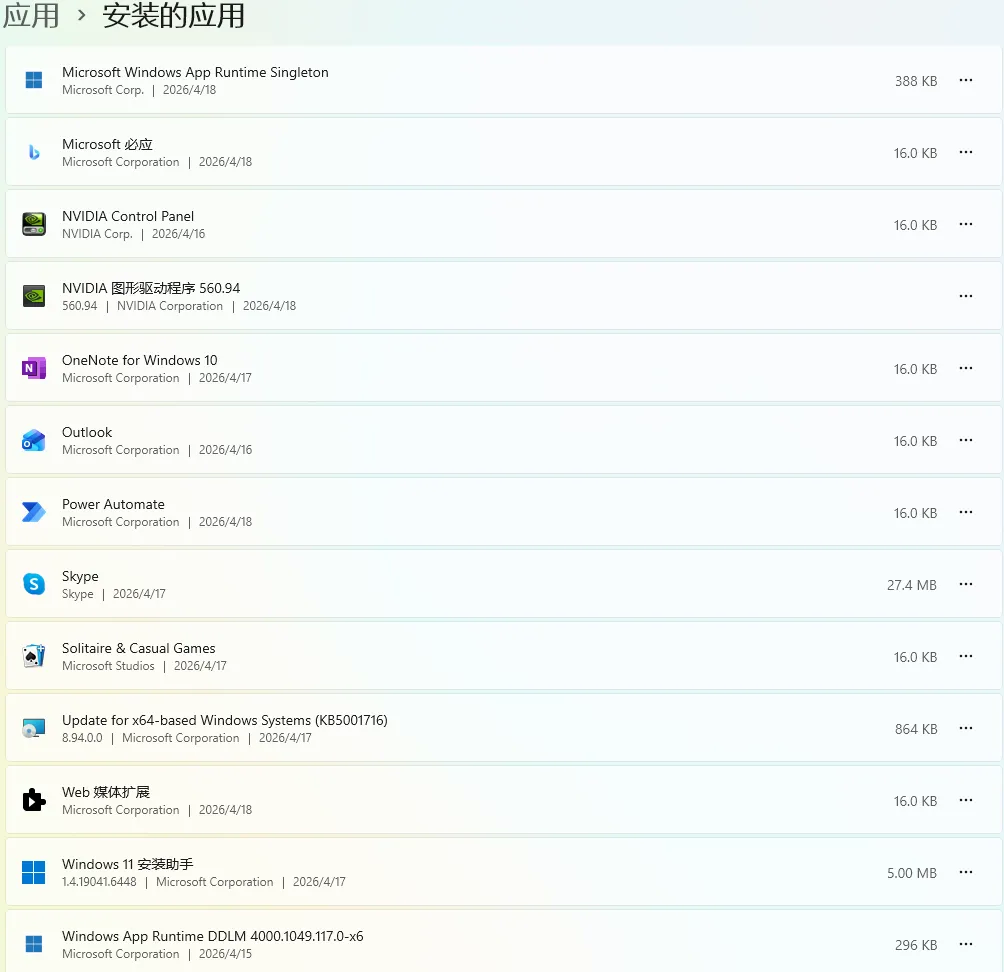The height and width of the screenshot is (972, 1004).
Task: Select the Solitaire & Casual Games name
Action: (138, 648)
